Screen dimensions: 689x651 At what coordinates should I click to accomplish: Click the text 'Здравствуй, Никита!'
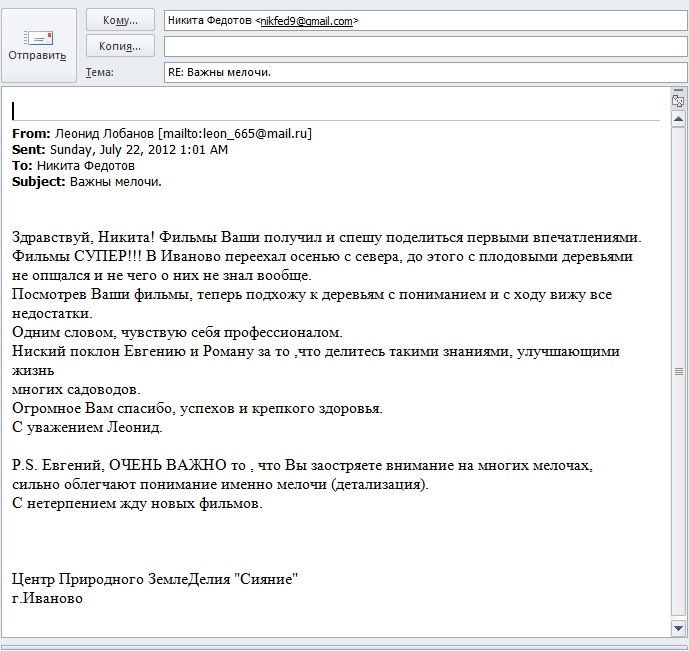coord(83,237)
